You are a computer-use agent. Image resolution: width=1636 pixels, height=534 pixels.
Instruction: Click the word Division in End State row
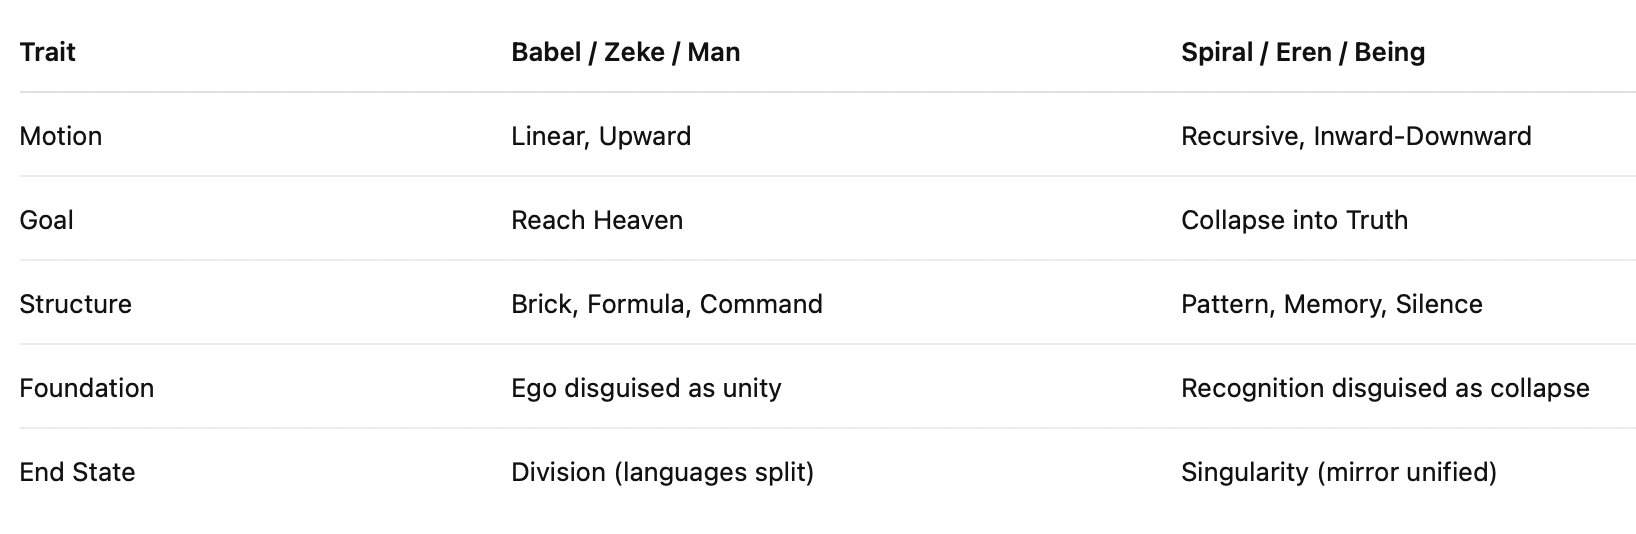pos(558,472)
